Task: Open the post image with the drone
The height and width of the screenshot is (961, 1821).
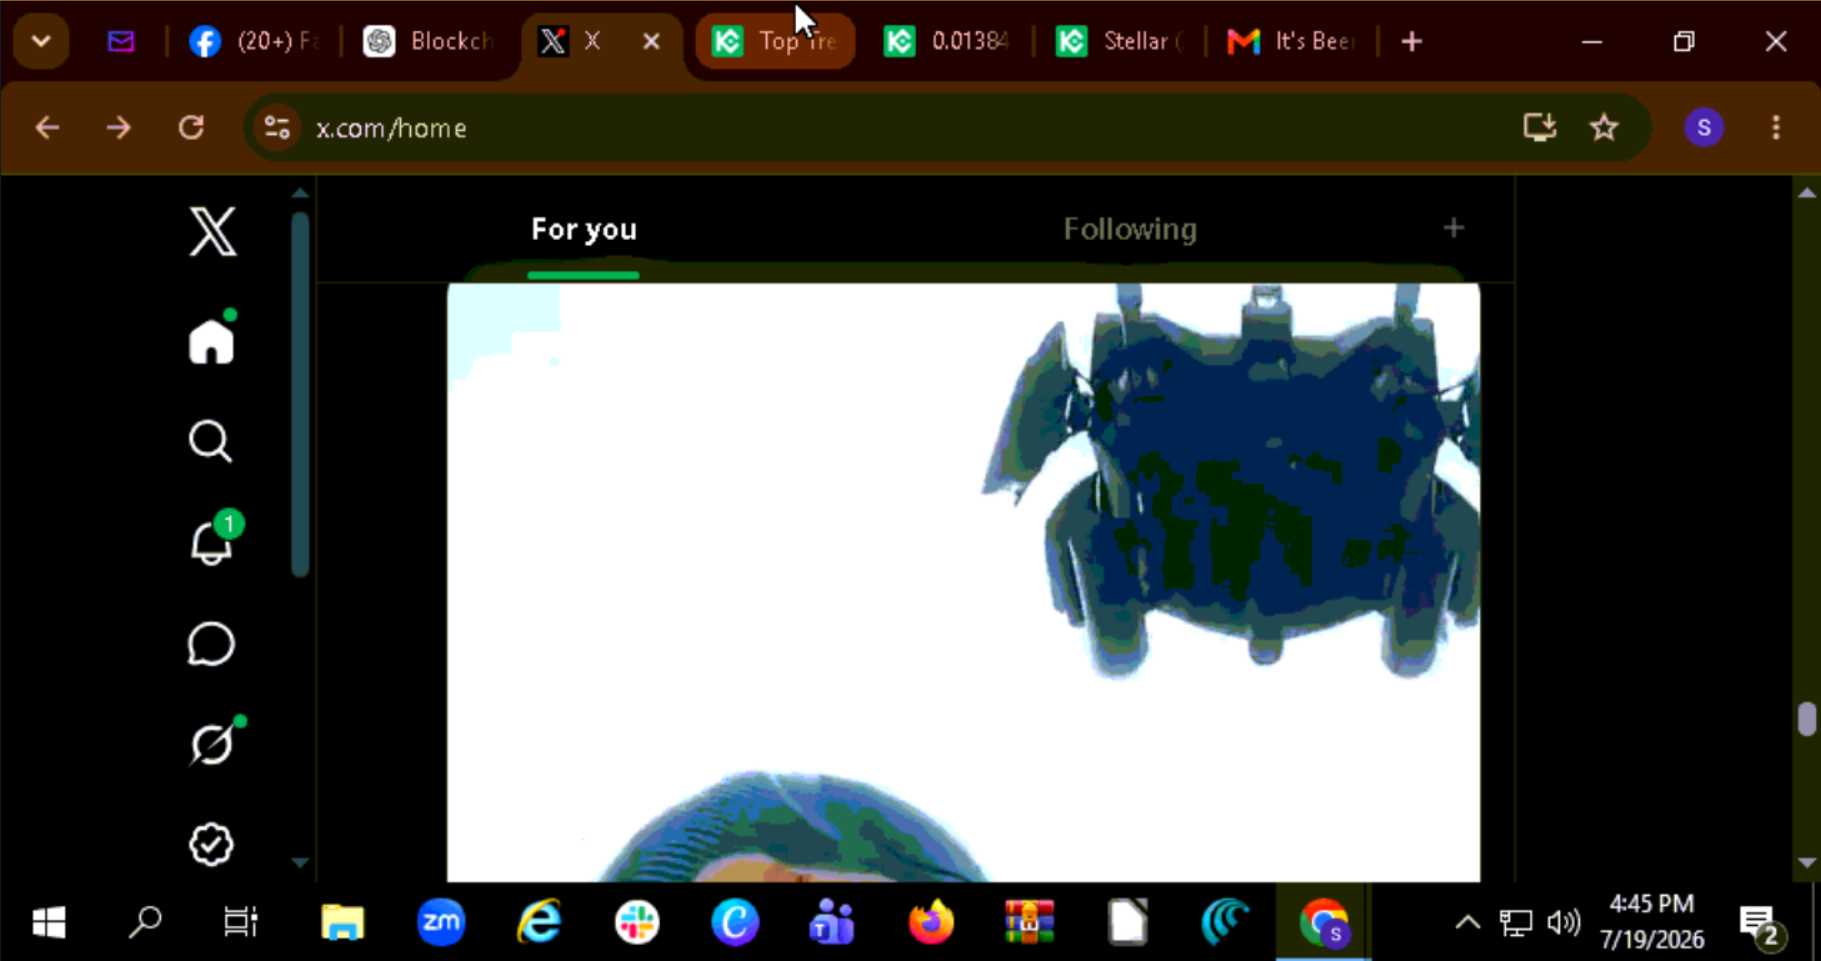Action: (x=963, y=582)
